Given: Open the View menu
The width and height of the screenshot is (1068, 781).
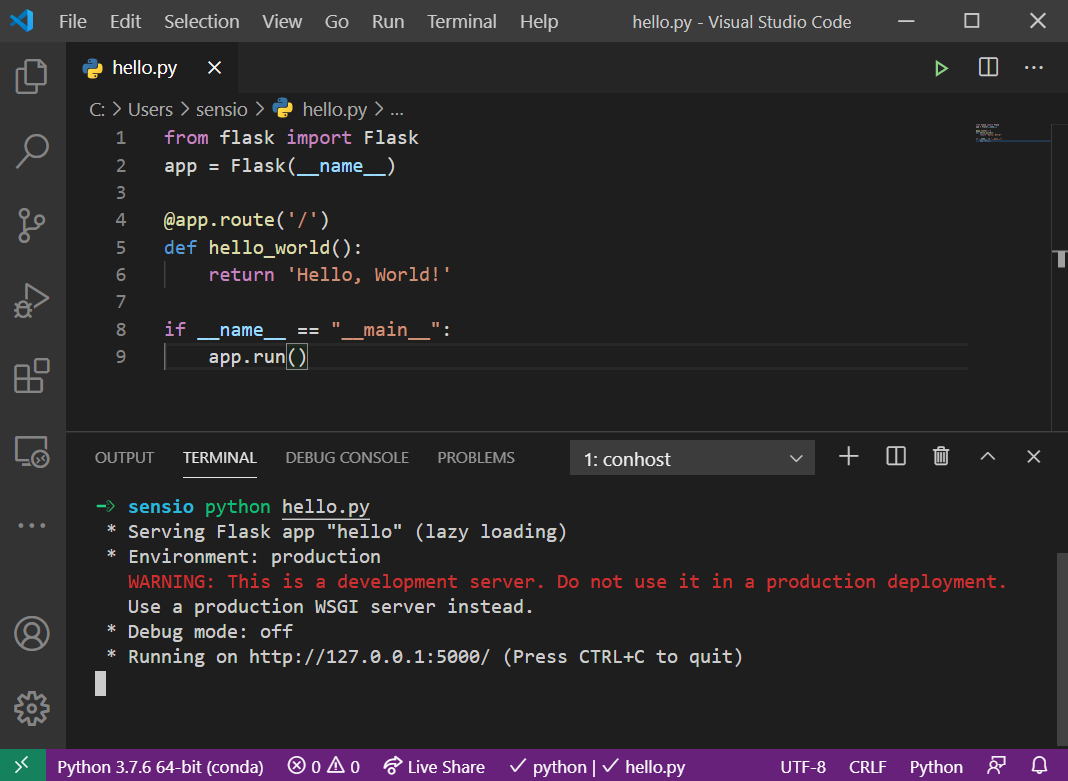Looking at the screenshot, I should (282, 22).
